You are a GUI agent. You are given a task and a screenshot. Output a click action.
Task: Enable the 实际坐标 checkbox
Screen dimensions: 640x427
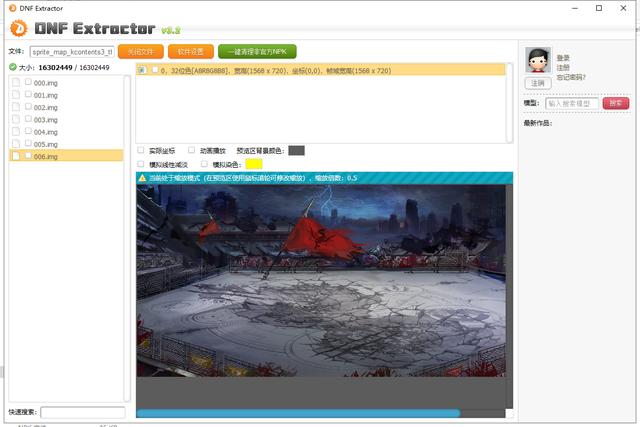tap(141, 150)
